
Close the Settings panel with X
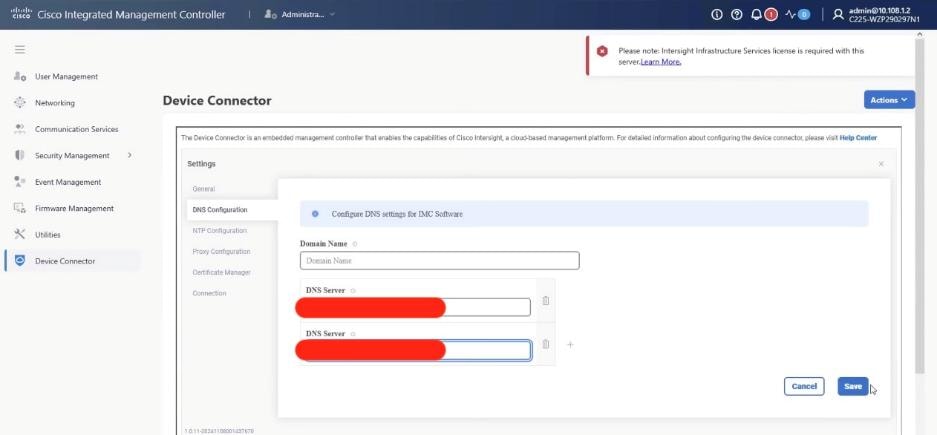(881, 164)
